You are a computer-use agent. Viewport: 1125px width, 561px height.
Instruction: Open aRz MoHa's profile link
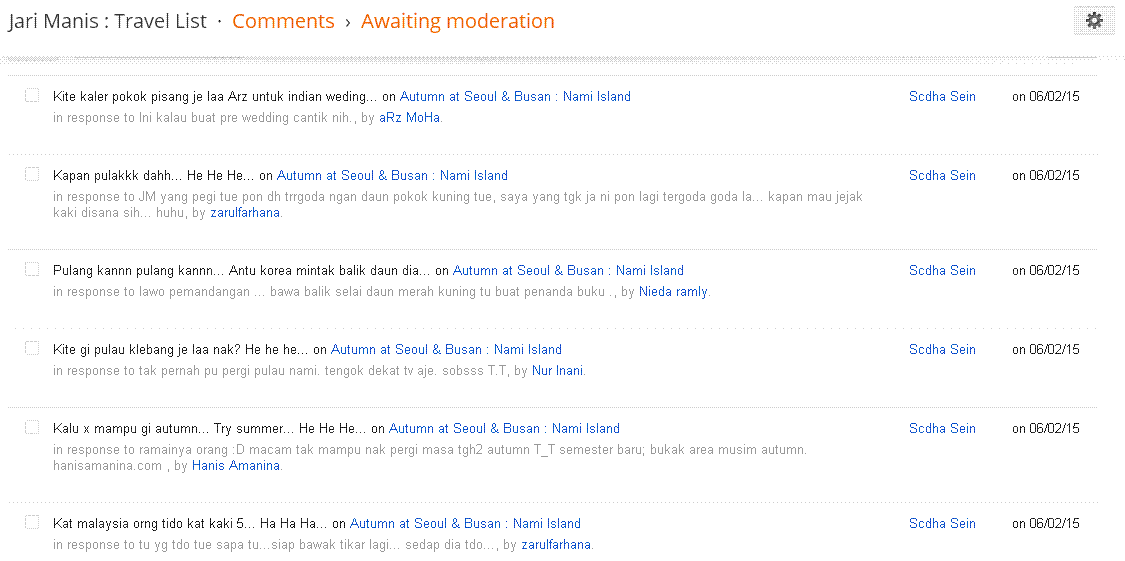409,118
